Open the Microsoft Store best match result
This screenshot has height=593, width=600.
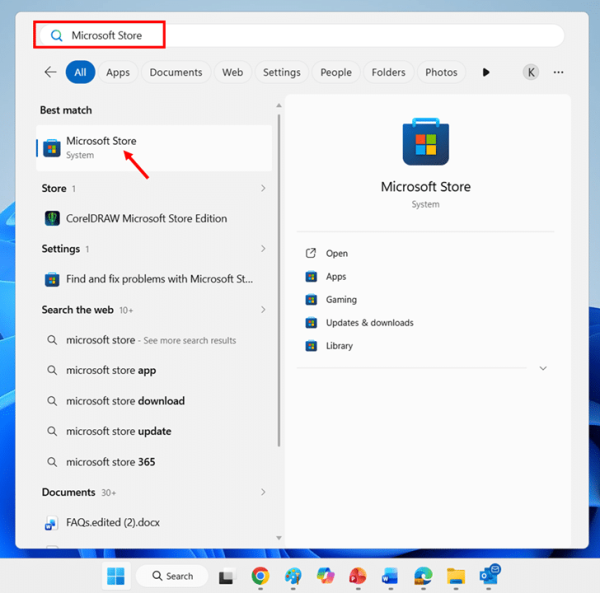tap(154, 148)
